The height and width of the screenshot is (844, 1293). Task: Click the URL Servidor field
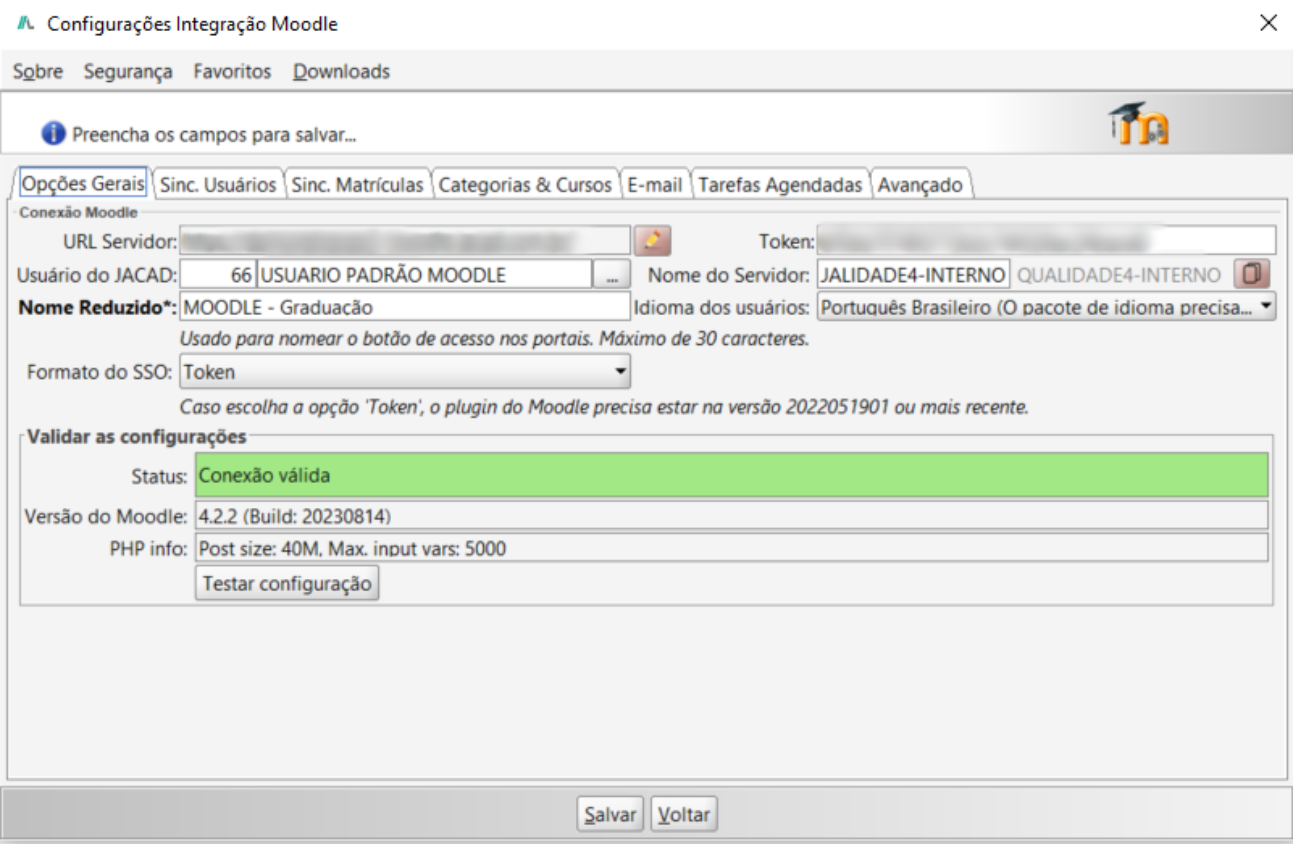(x=405, y=240)
